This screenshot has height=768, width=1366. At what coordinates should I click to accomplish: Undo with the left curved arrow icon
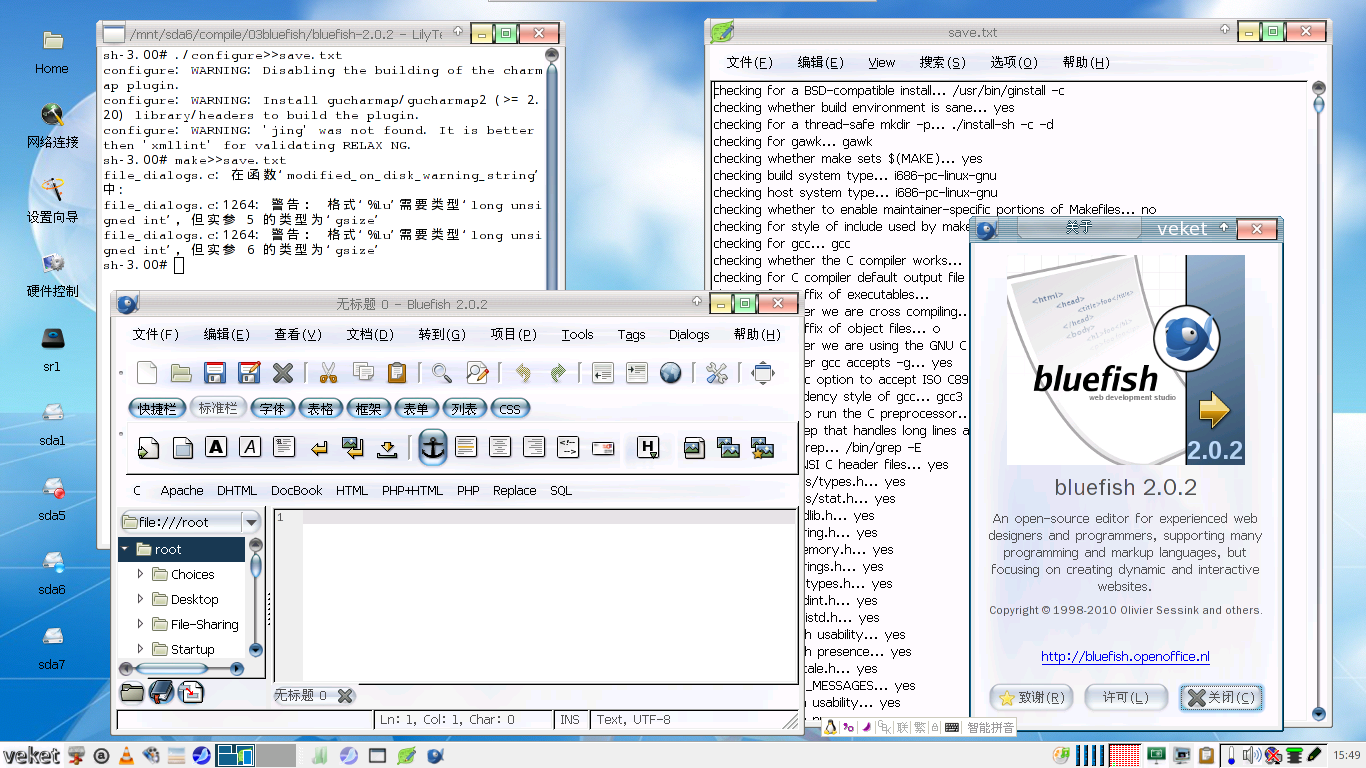coord(523,373)
